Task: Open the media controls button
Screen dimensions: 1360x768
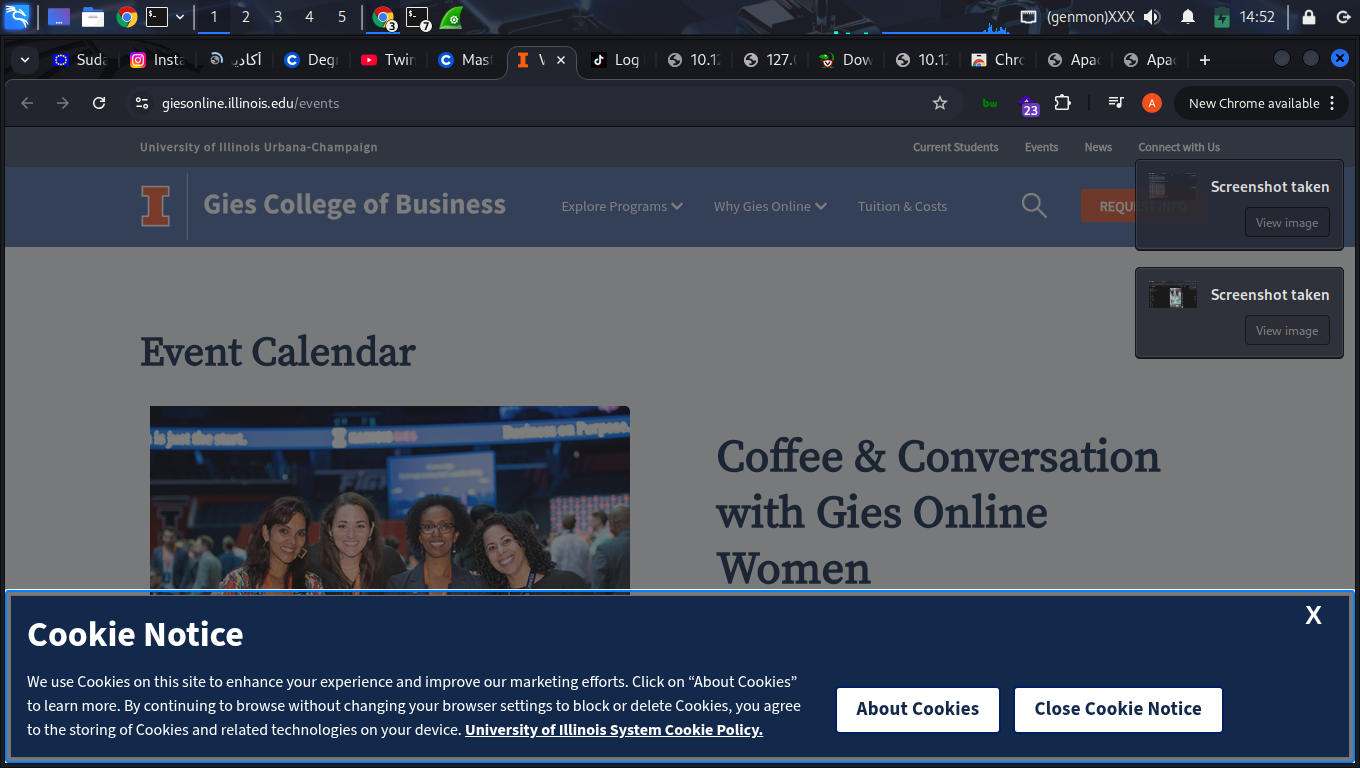Action: tap(1117, 103)
